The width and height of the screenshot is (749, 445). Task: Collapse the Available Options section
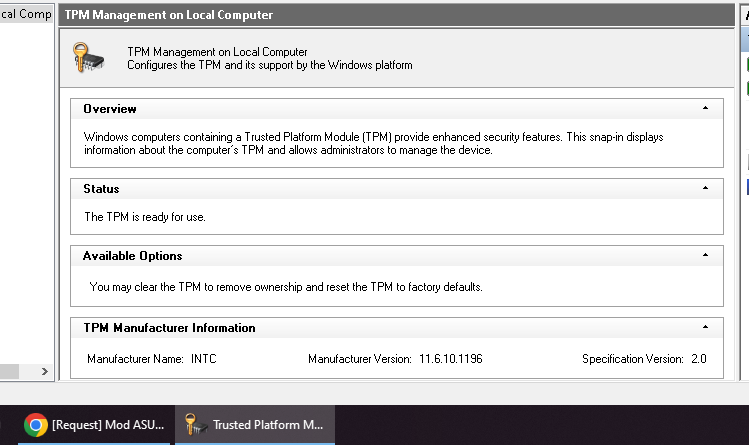705,256
